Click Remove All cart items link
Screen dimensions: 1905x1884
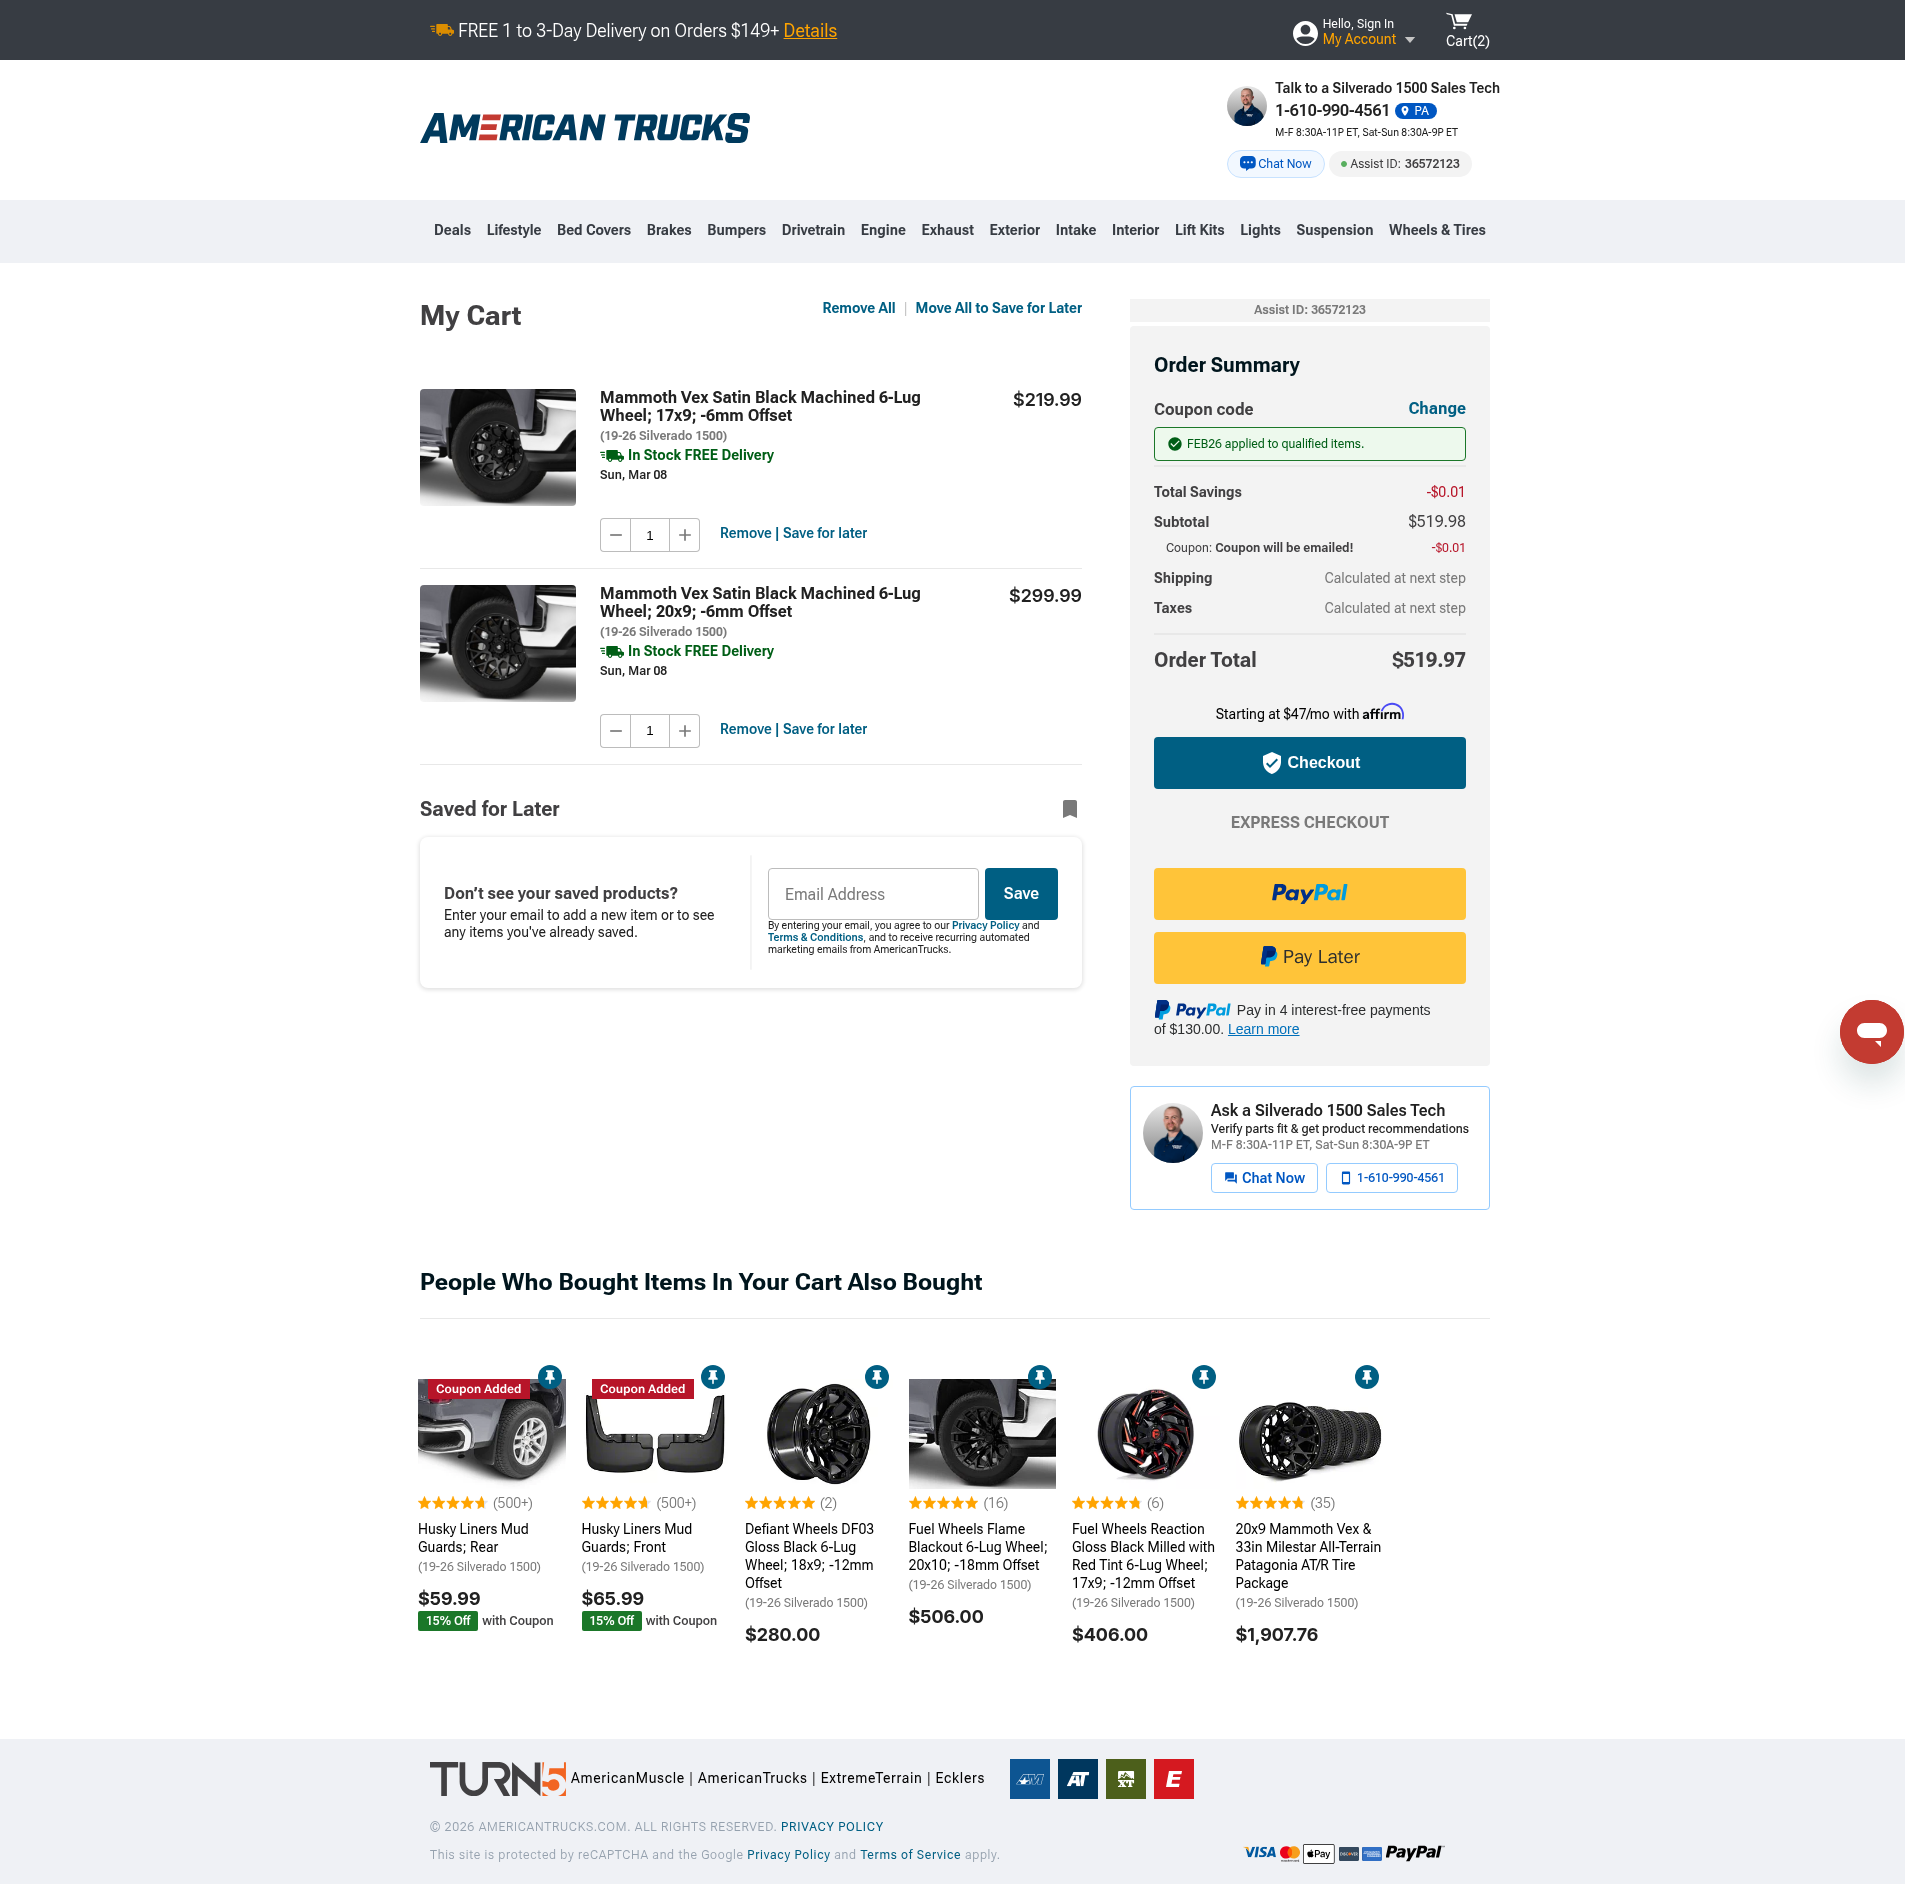click(858, 308)
